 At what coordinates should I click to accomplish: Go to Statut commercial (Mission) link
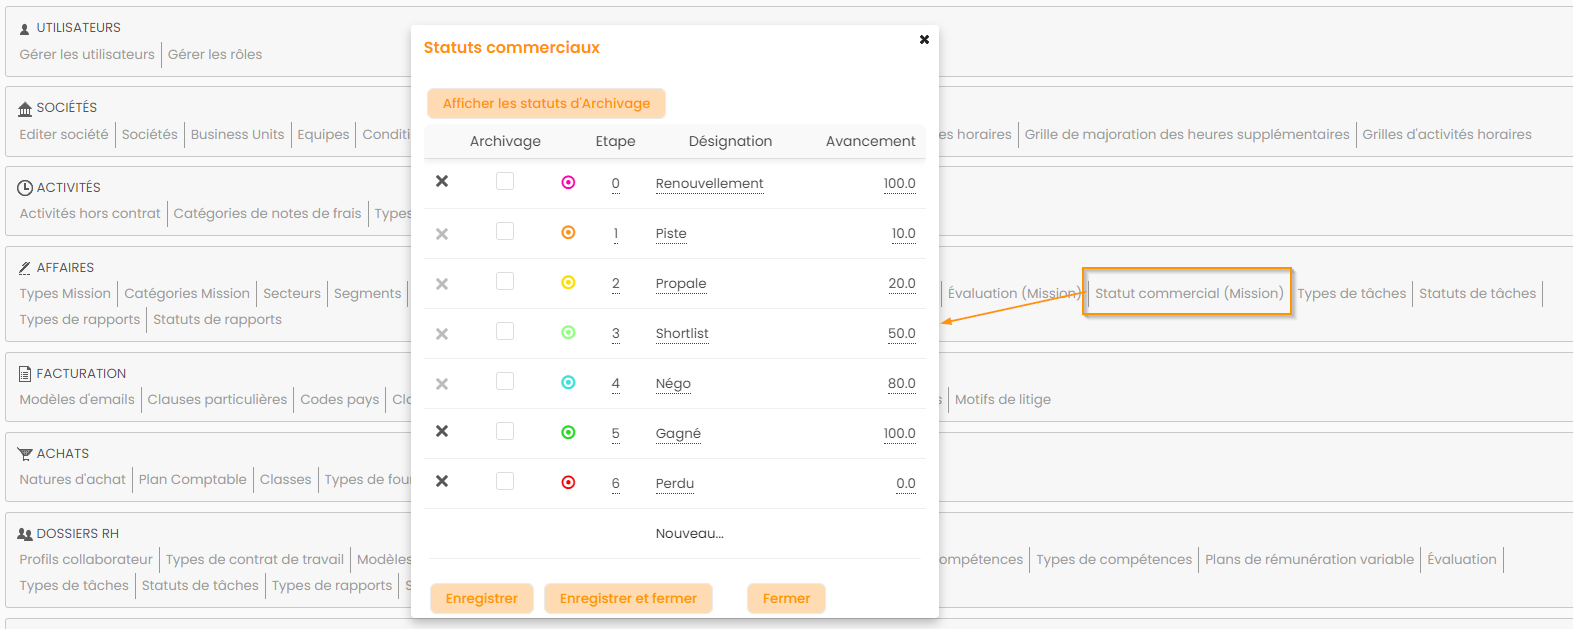[x=1188, y=293]
